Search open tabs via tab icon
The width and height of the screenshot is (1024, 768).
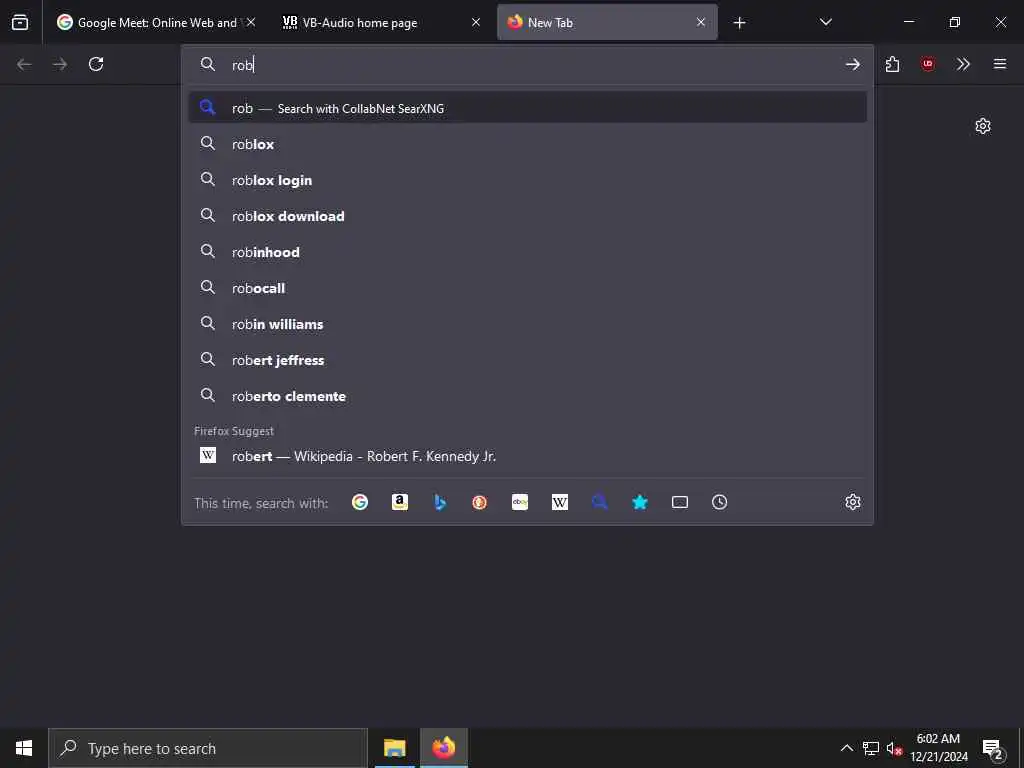pyautogui.click(x=680, y=502)
